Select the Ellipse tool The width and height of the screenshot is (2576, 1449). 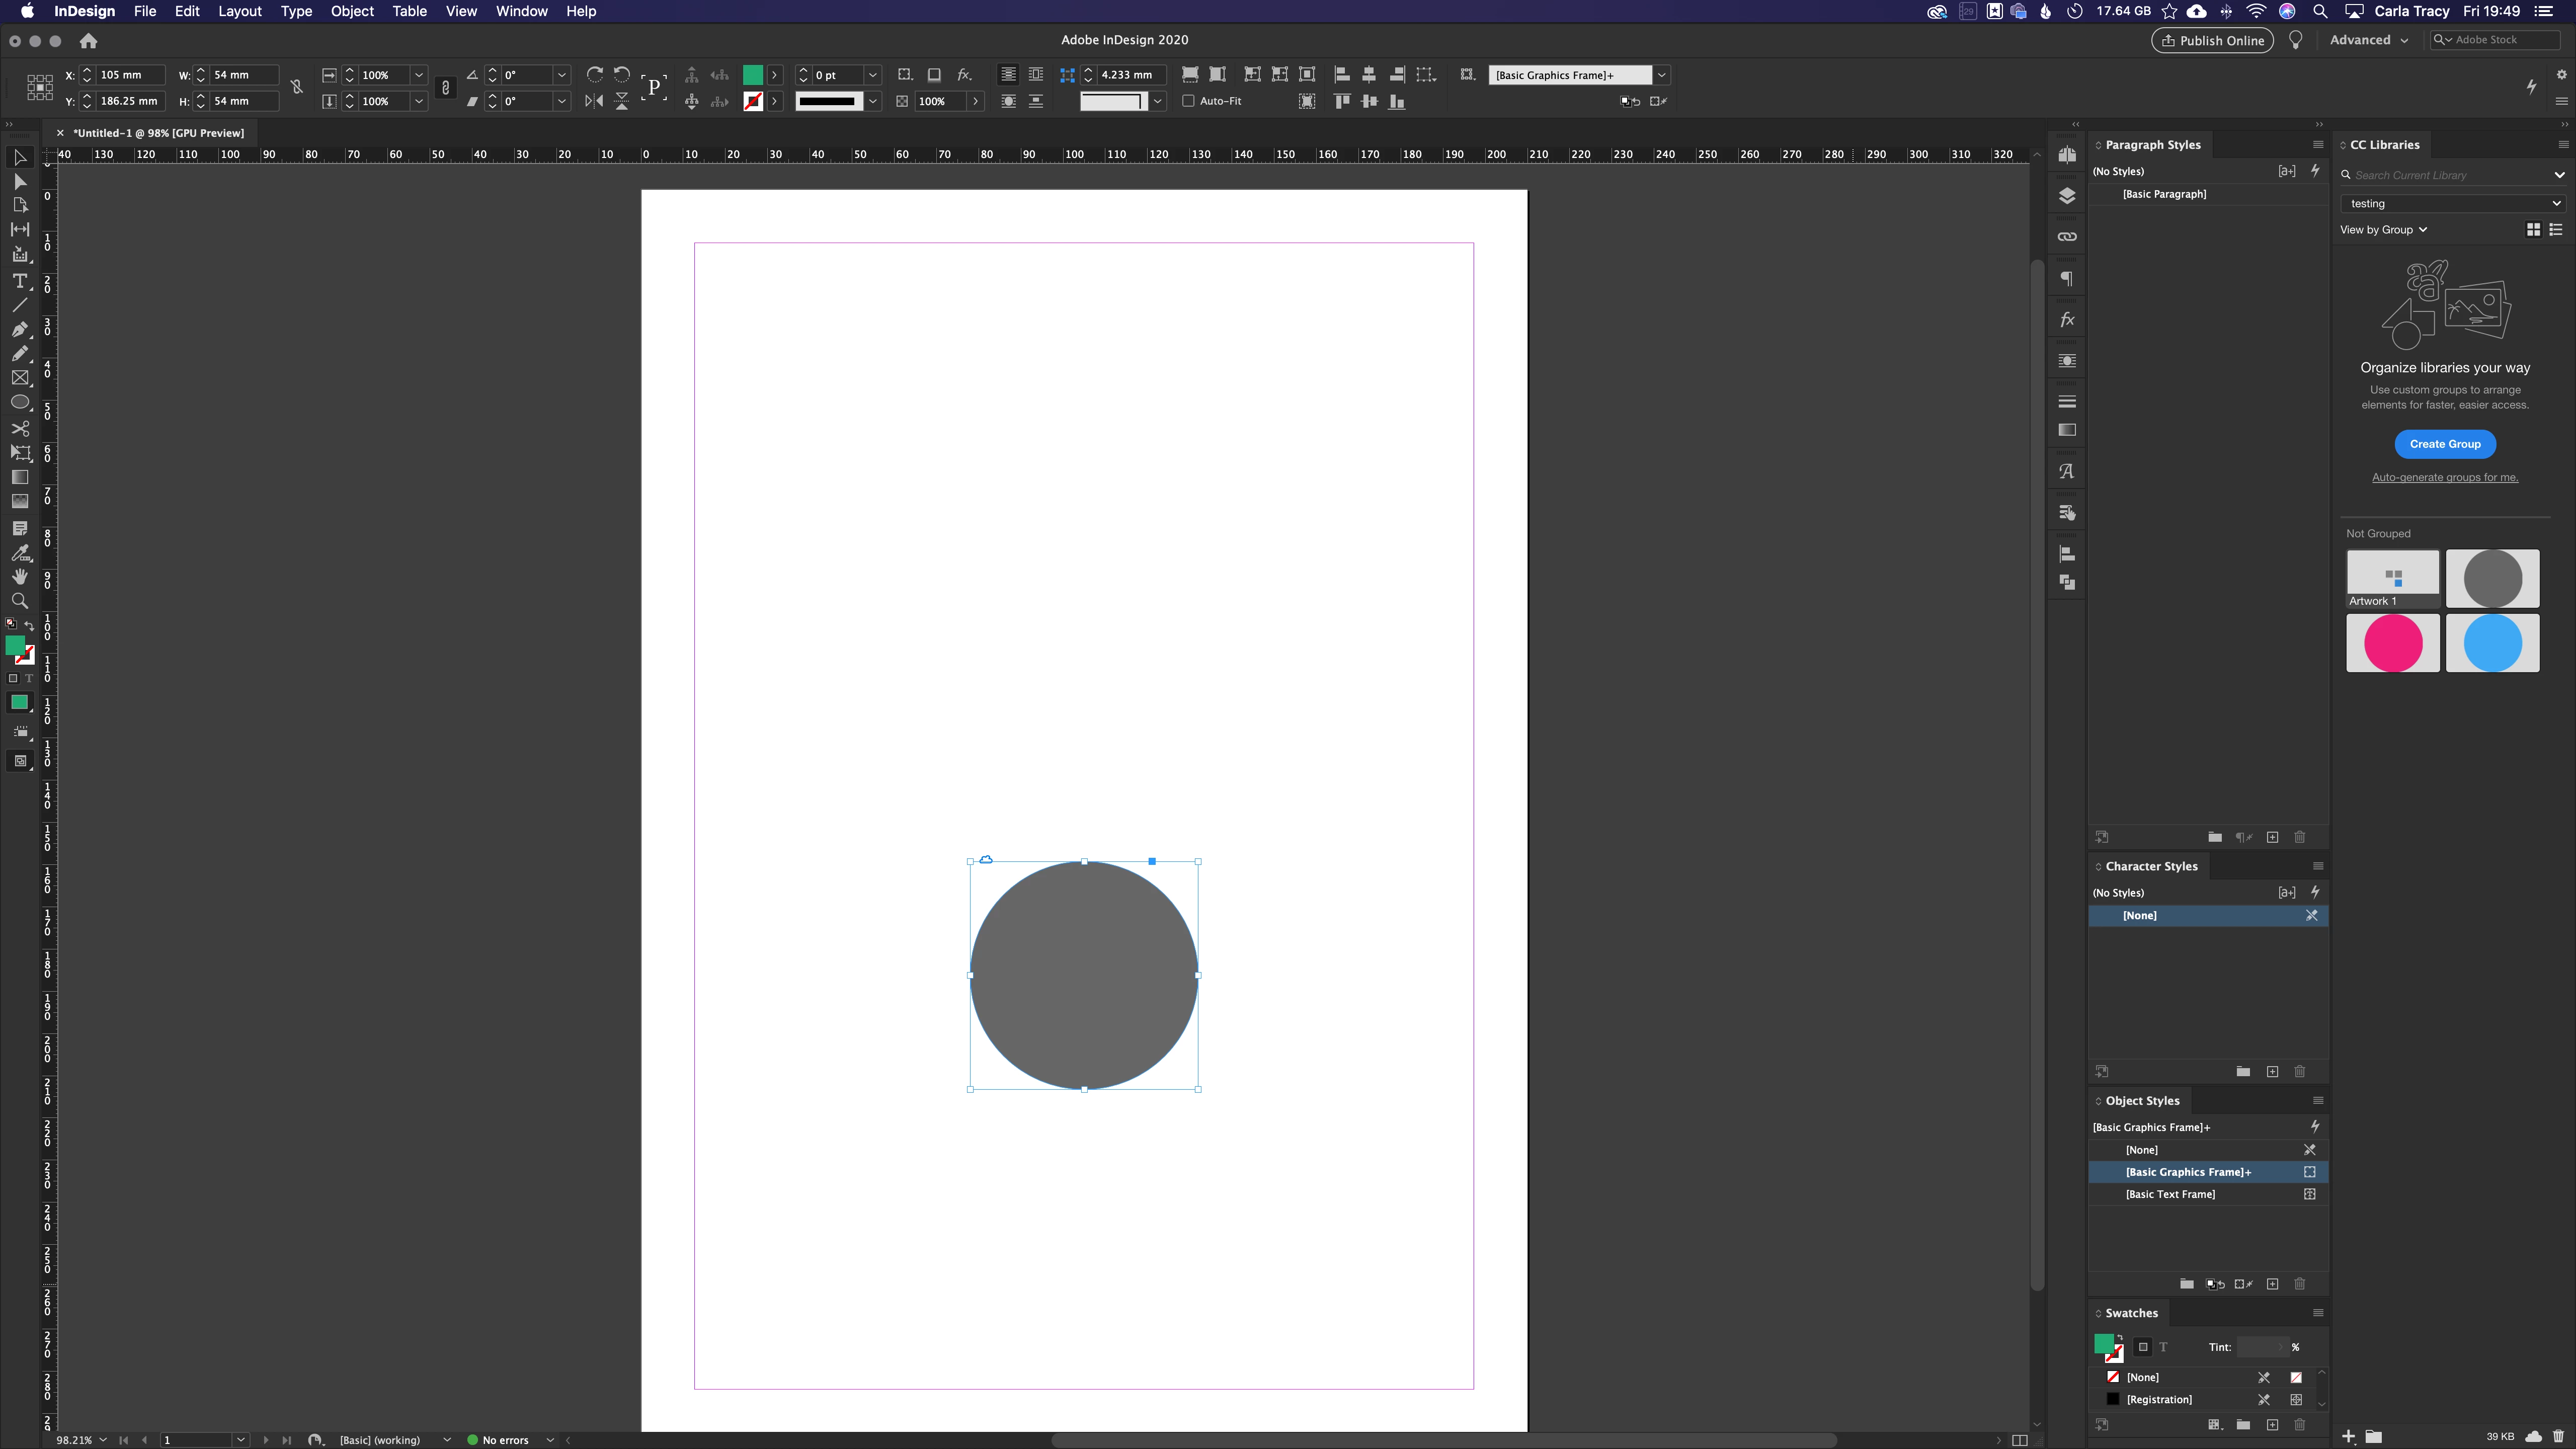[19, 402]
